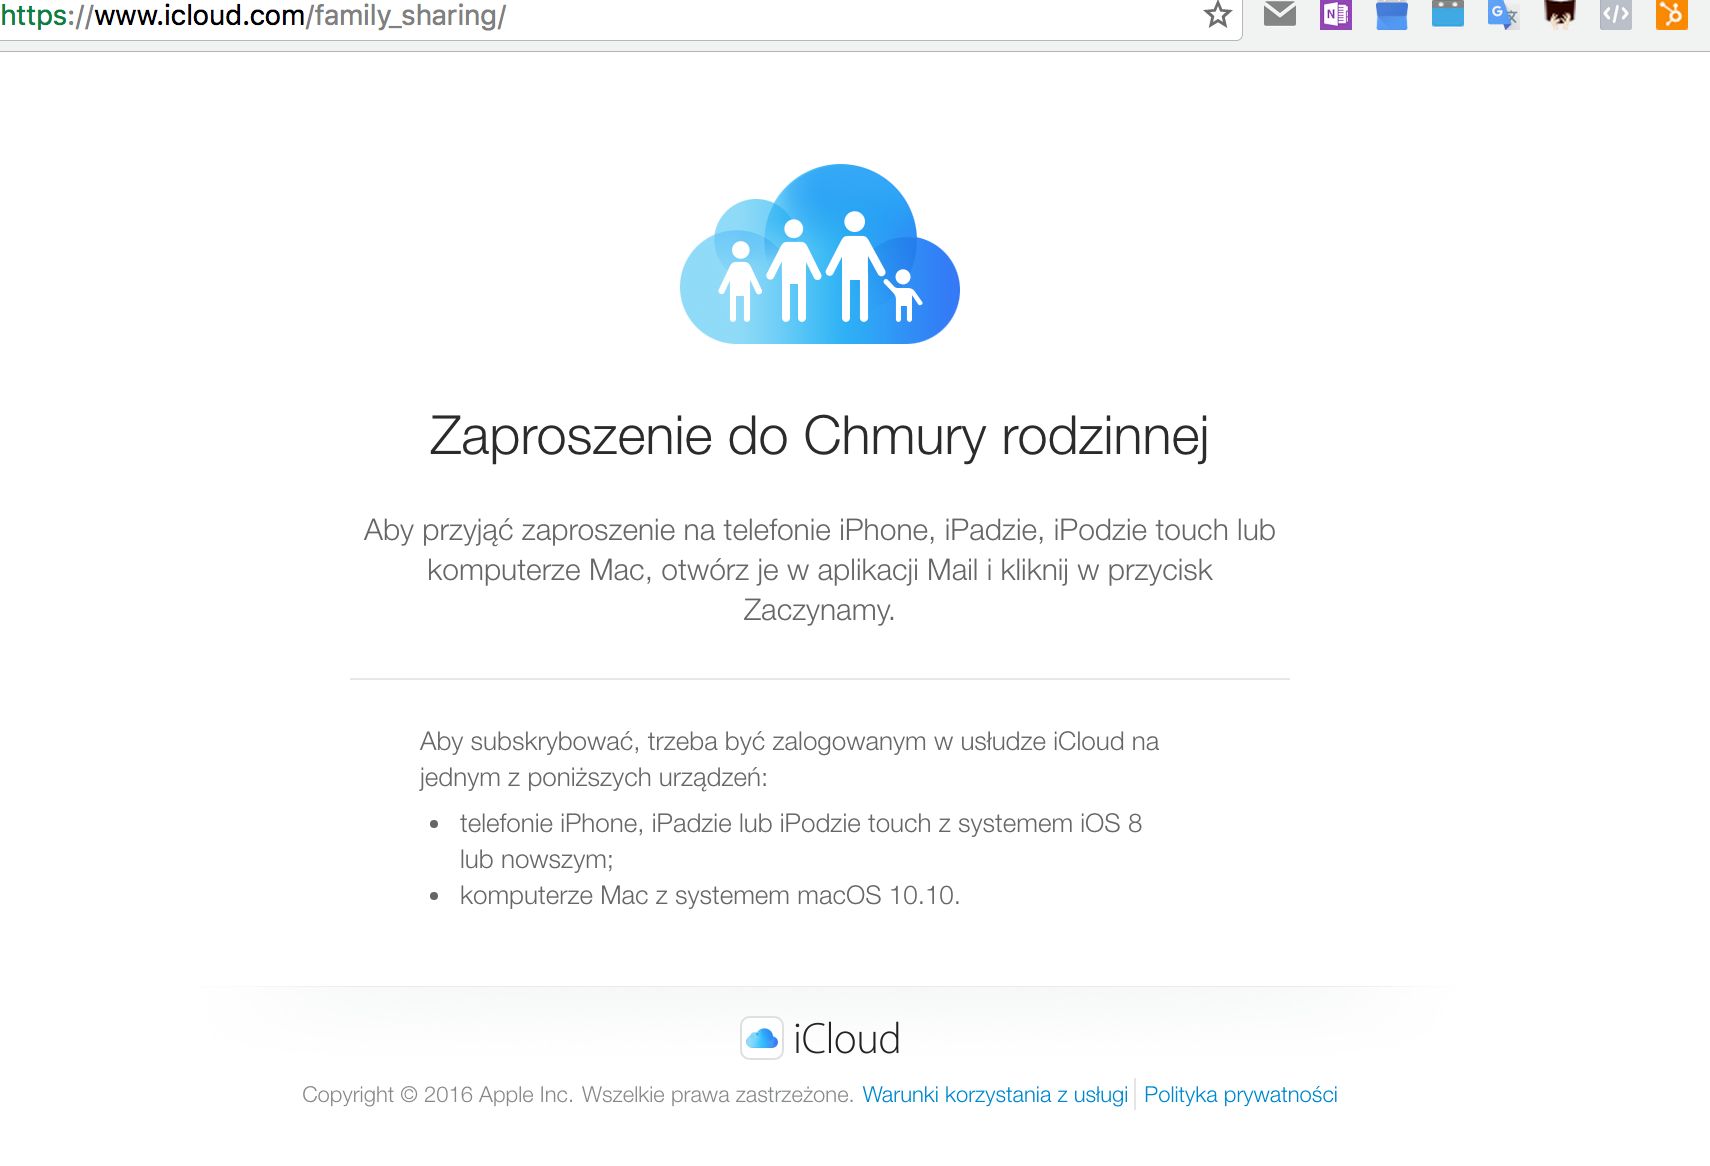Open the mail envelope extension
Viewport: 1710px width, 1166px height.
coord(1279,13)
